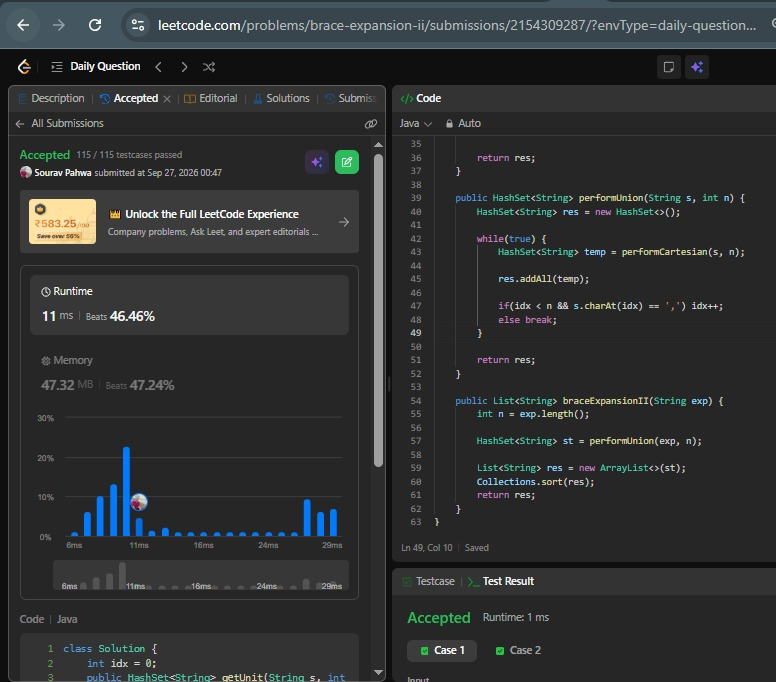Open the Solutions tab
Screen dimensions: 776x682
tap(282, 98)
